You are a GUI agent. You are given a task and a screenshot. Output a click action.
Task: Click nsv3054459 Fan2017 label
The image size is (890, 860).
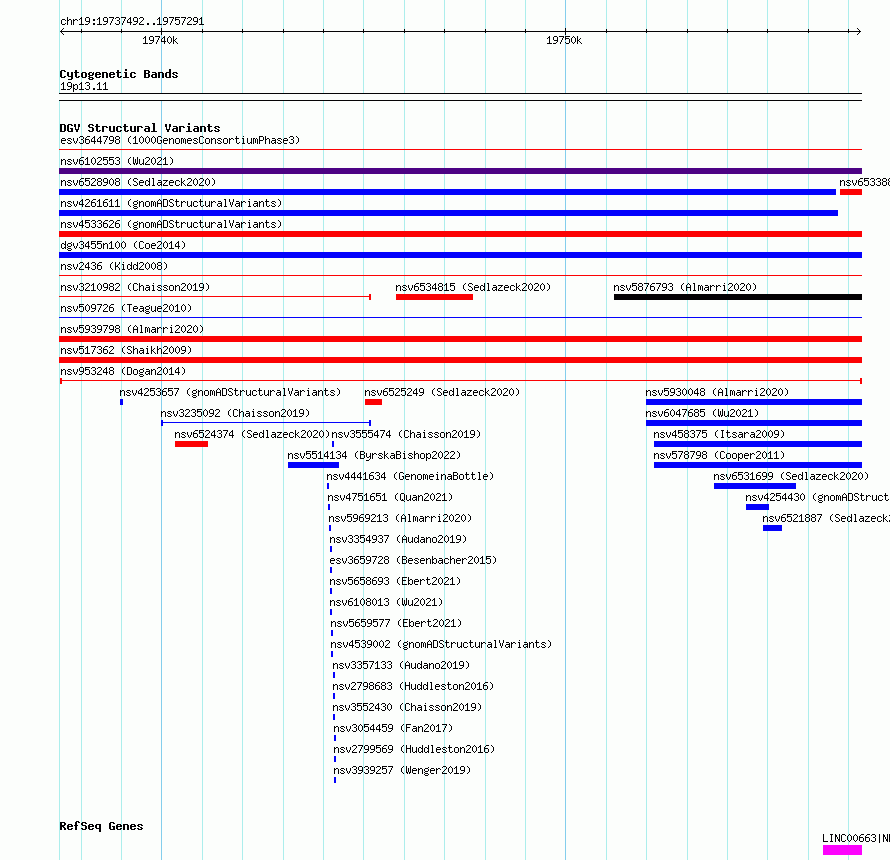pos(393,728)
